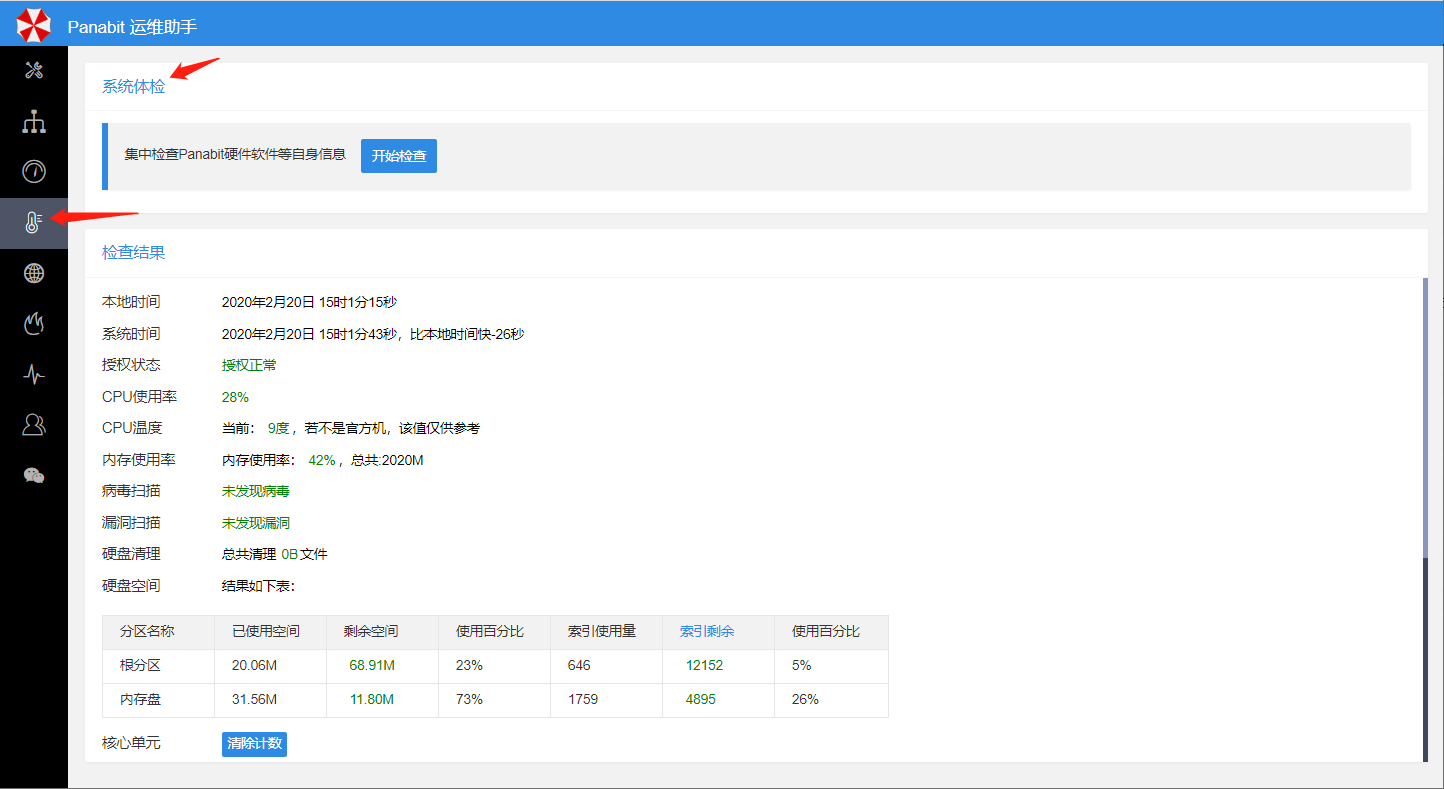The width and height of the screenshot is (1444, 789).
Task: Click the 清除计数 button
Action: pos(254,744)
